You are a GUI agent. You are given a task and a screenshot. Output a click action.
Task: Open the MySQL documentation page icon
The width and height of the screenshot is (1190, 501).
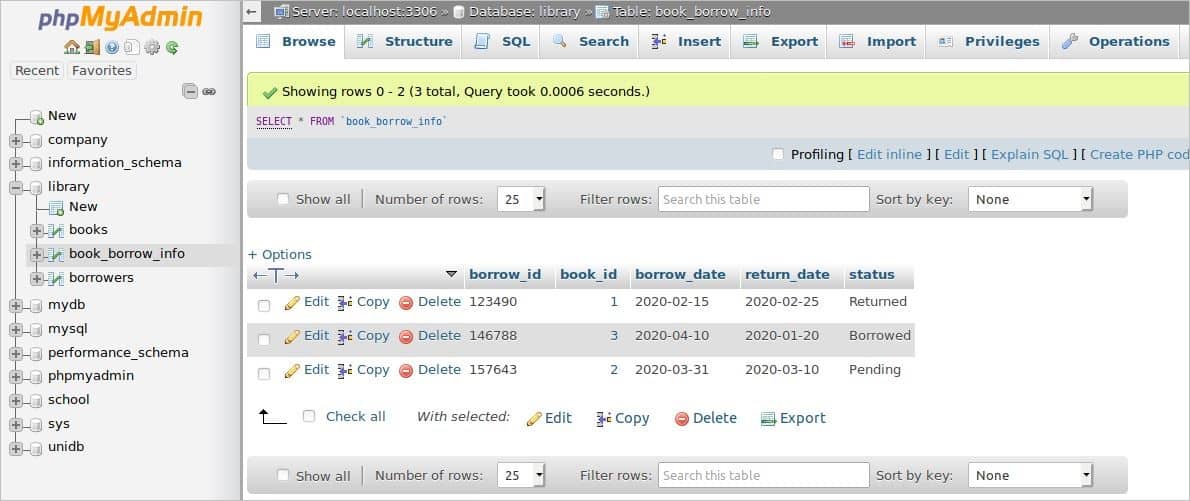point(132,47)
